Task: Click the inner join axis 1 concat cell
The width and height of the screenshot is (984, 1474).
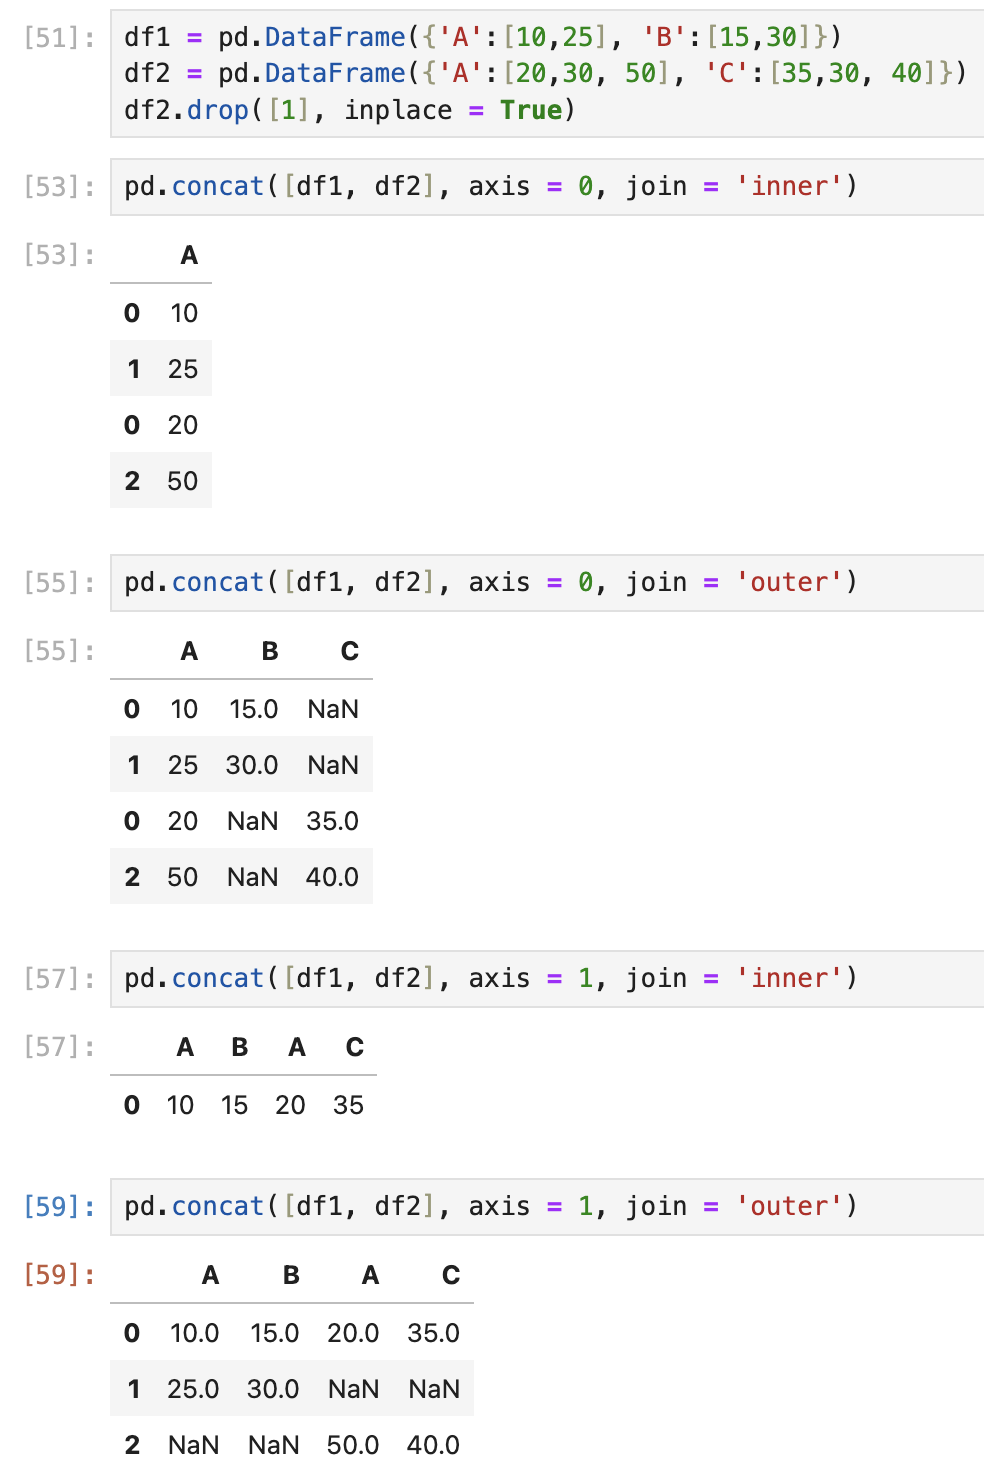Action: coord(547,979)
